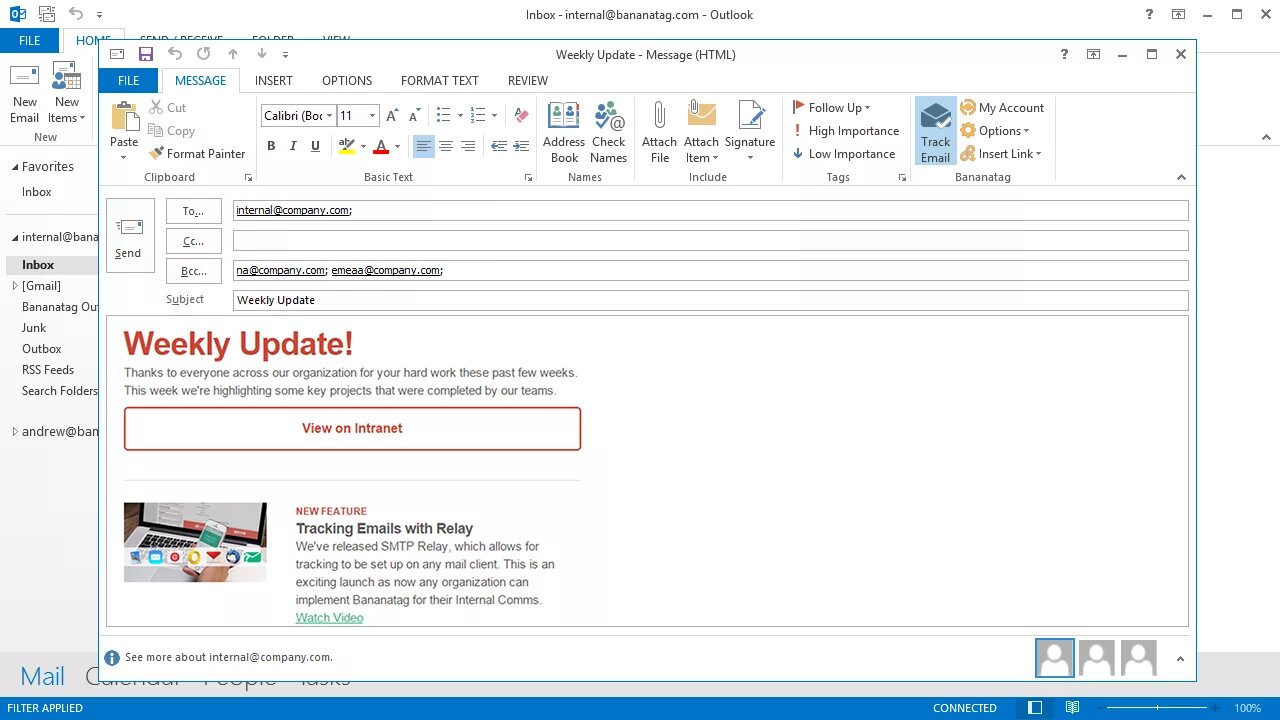Apply the yellow text highlight color

point(347,146)
